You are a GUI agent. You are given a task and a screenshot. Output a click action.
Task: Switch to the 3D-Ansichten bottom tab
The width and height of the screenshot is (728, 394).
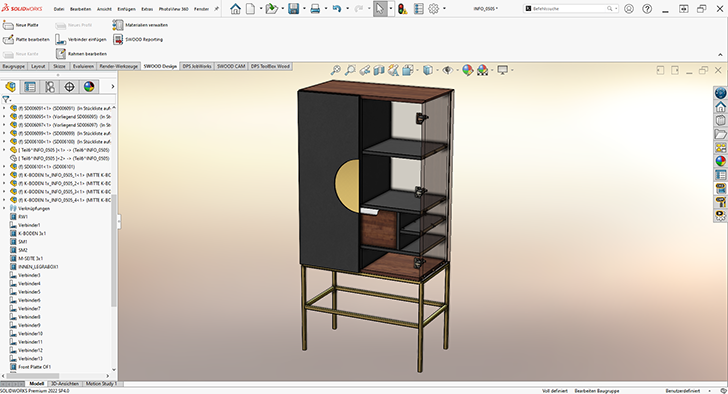(65, 384)
